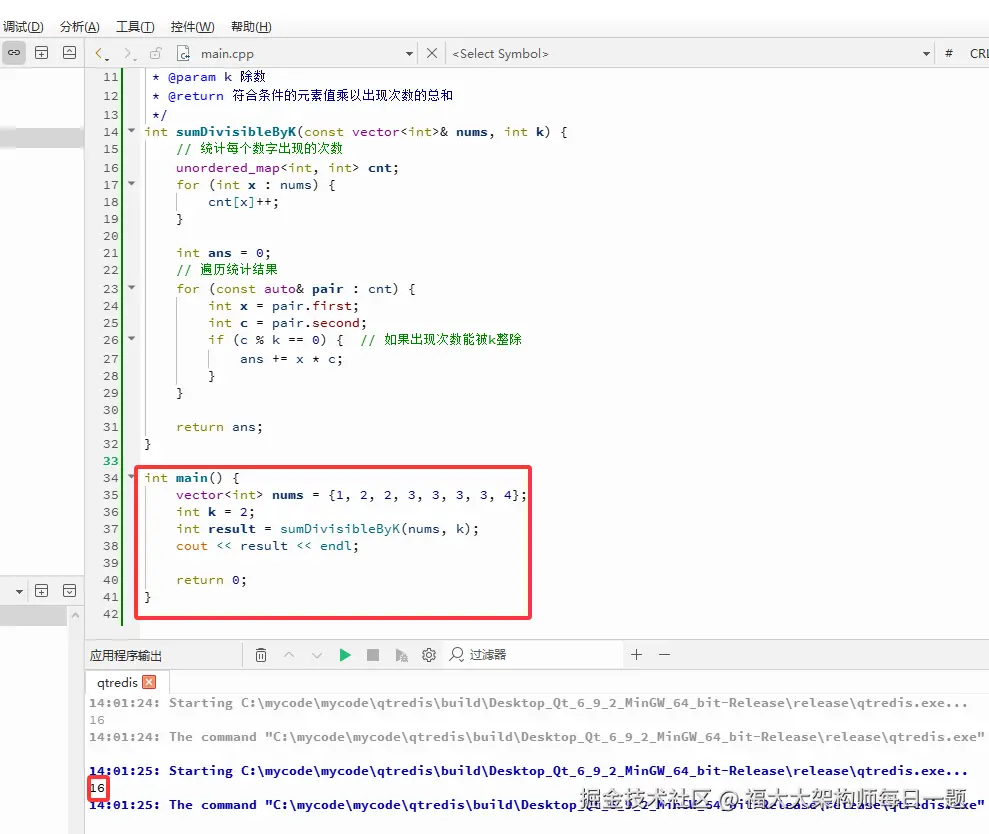This screenshot has height=834, width=989.
Task: Open the main.cpp open-documents dropdown
Action: pos(409,54)
